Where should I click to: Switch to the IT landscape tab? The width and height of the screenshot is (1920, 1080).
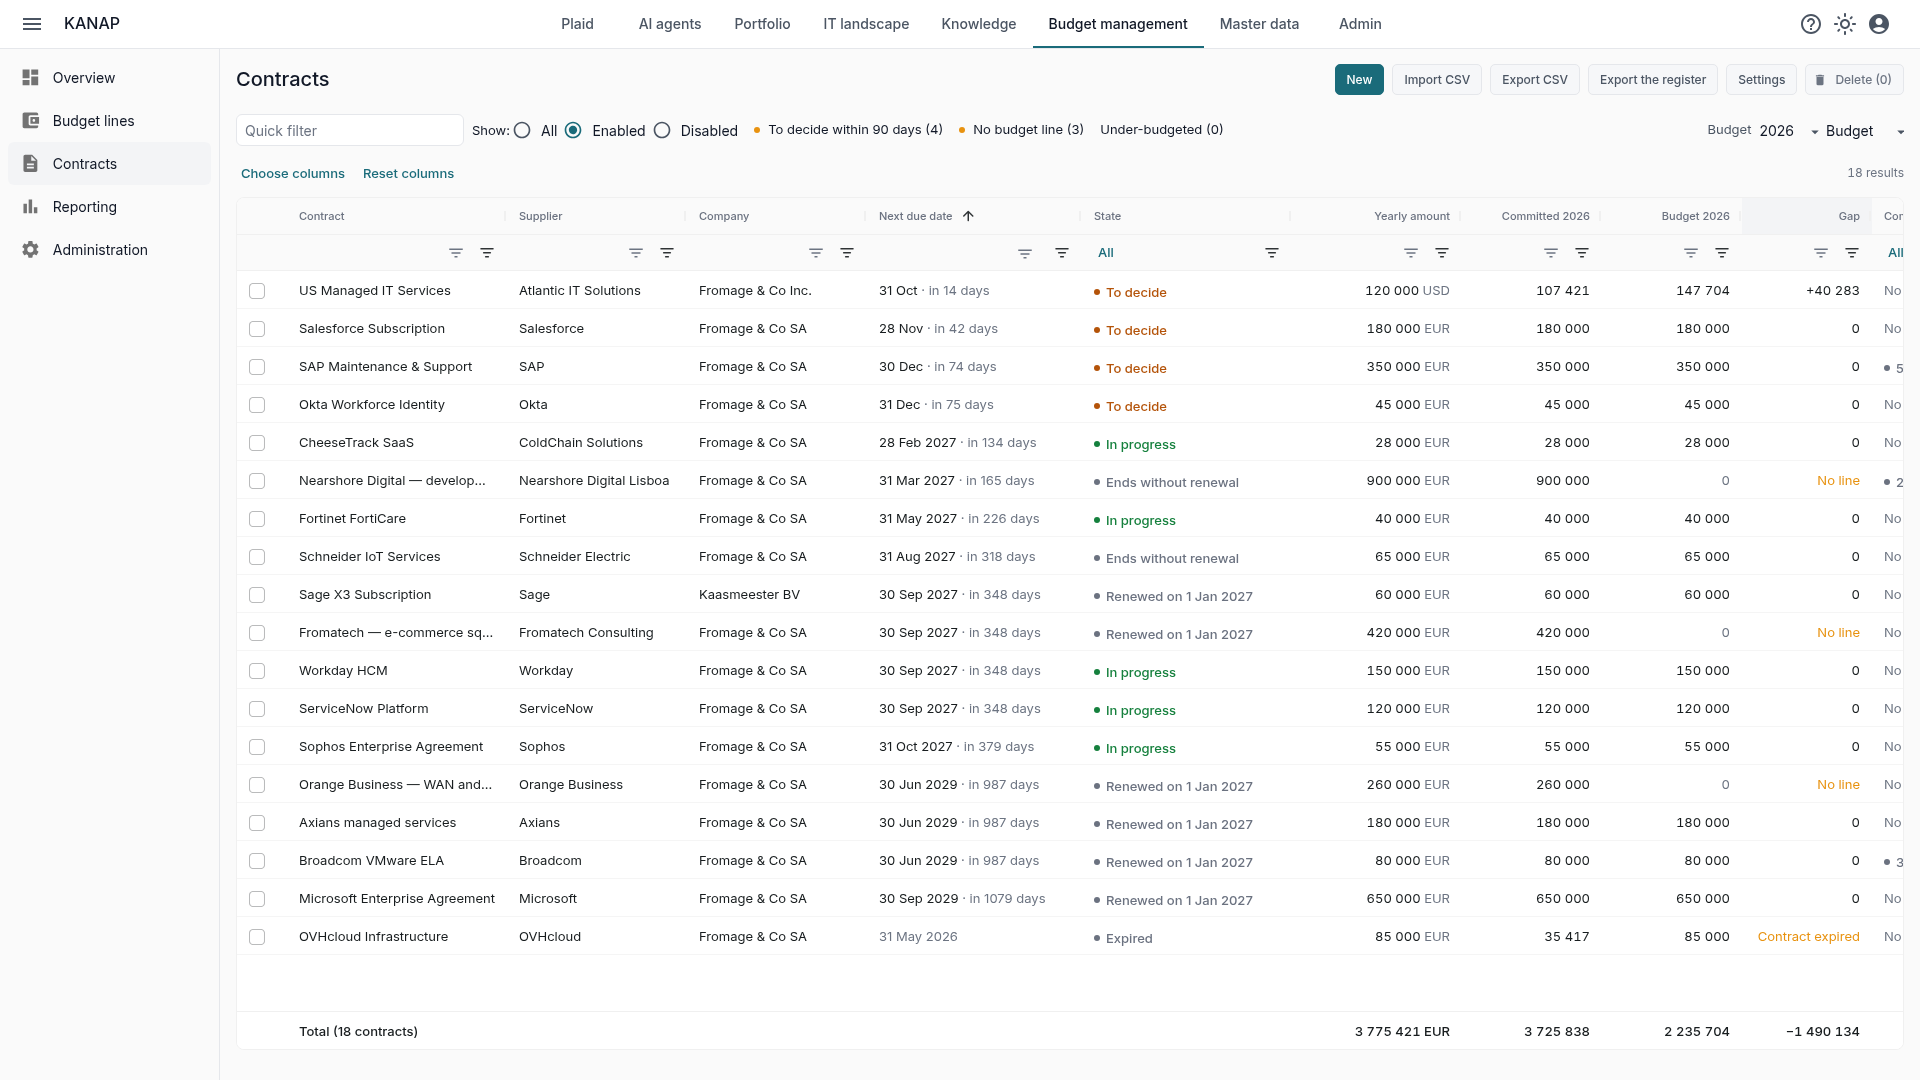[x=866, y=24]
